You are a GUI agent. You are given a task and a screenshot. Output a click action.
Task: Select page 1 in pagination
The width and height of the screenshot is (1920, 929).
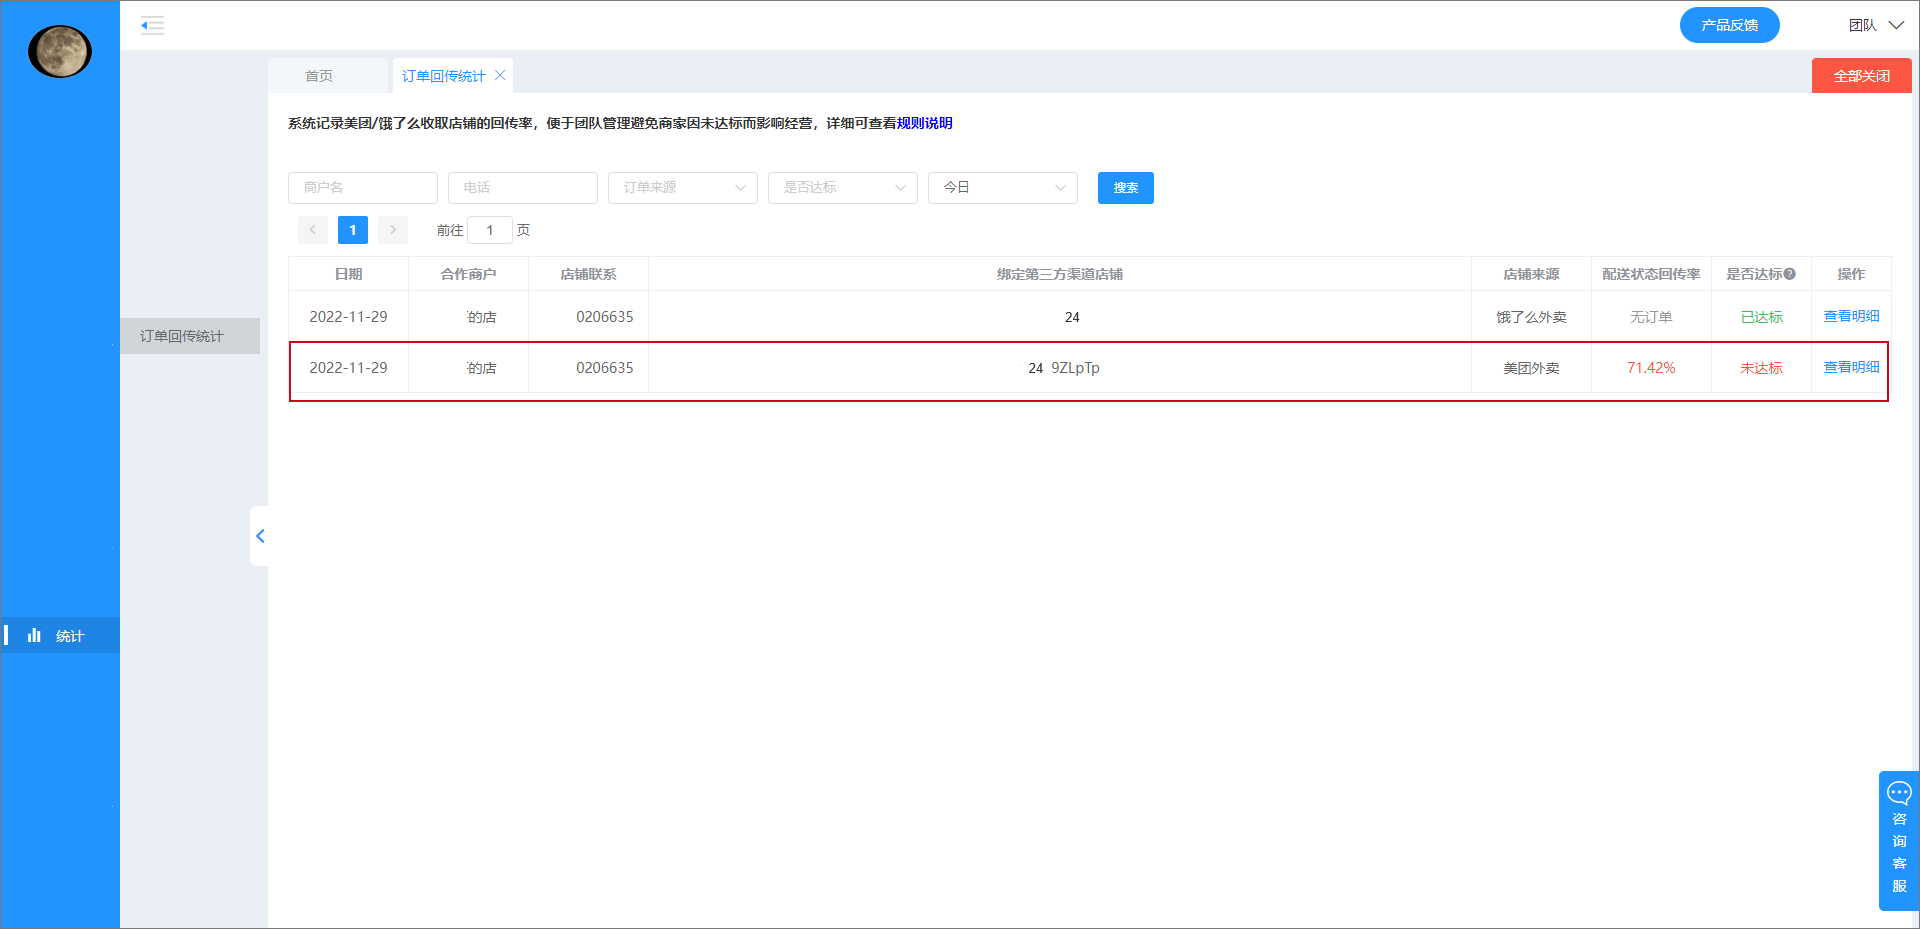click(353, 230)
